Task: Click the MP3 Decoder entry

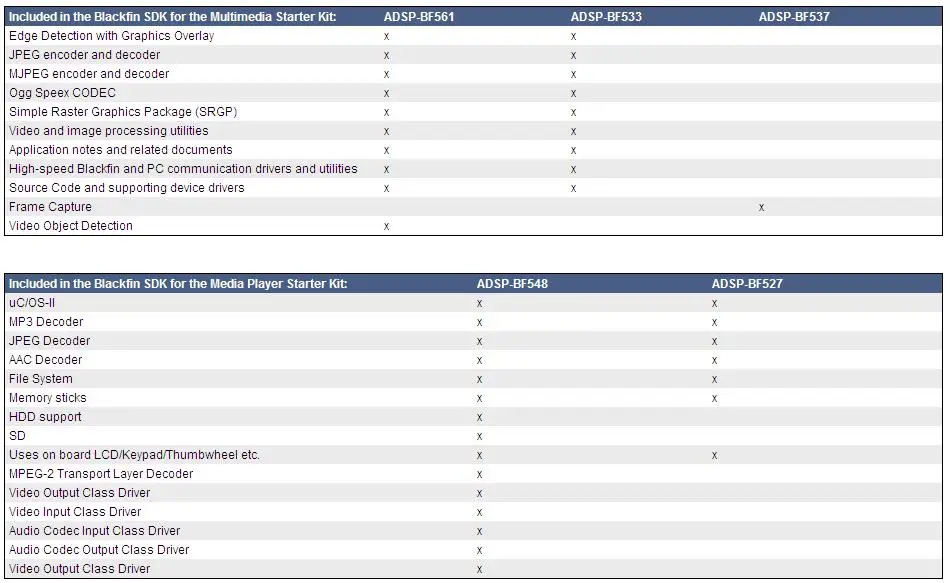Action: pyautogui.click(x=45, y=322)
